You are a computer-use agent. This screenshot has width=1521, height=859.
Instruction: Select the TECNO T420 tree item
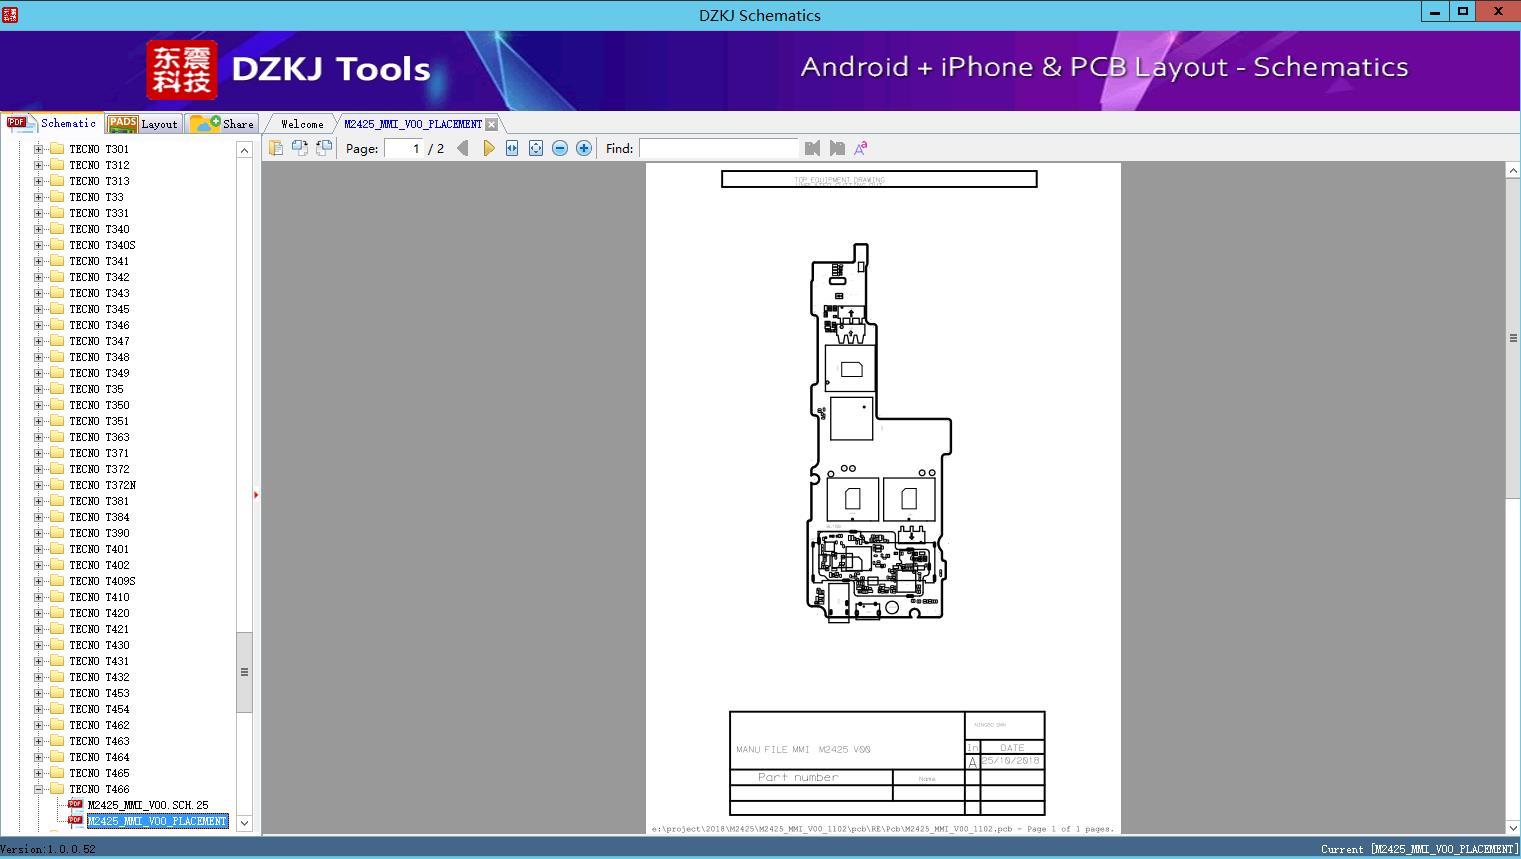[99, 613]
